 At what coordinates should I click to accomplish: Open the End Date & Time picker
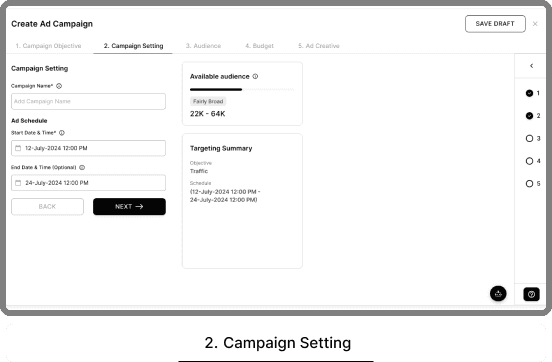click(x=88, y=183)
